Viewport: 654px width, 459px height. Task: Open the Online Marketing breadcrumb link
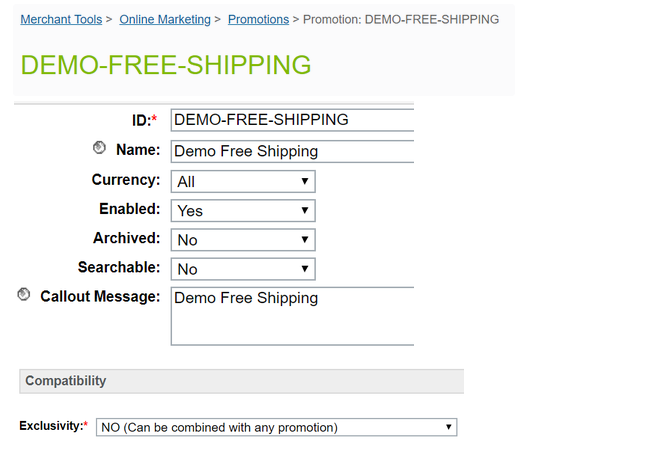(165, 19)
